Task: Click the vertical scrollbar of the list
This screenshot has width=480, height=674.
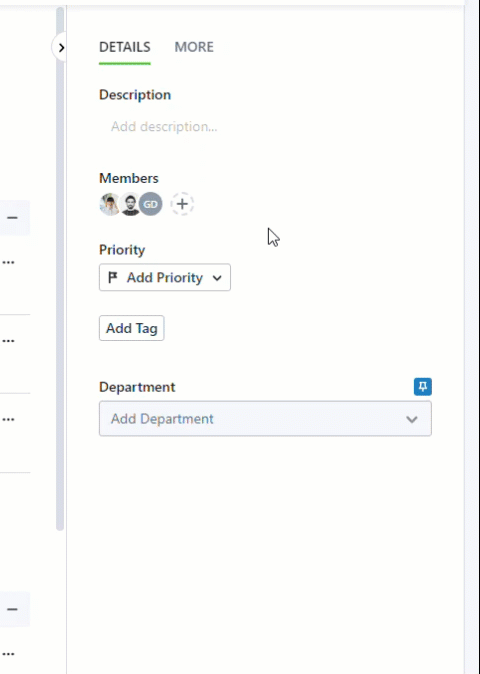Action: tap(60, 269)
